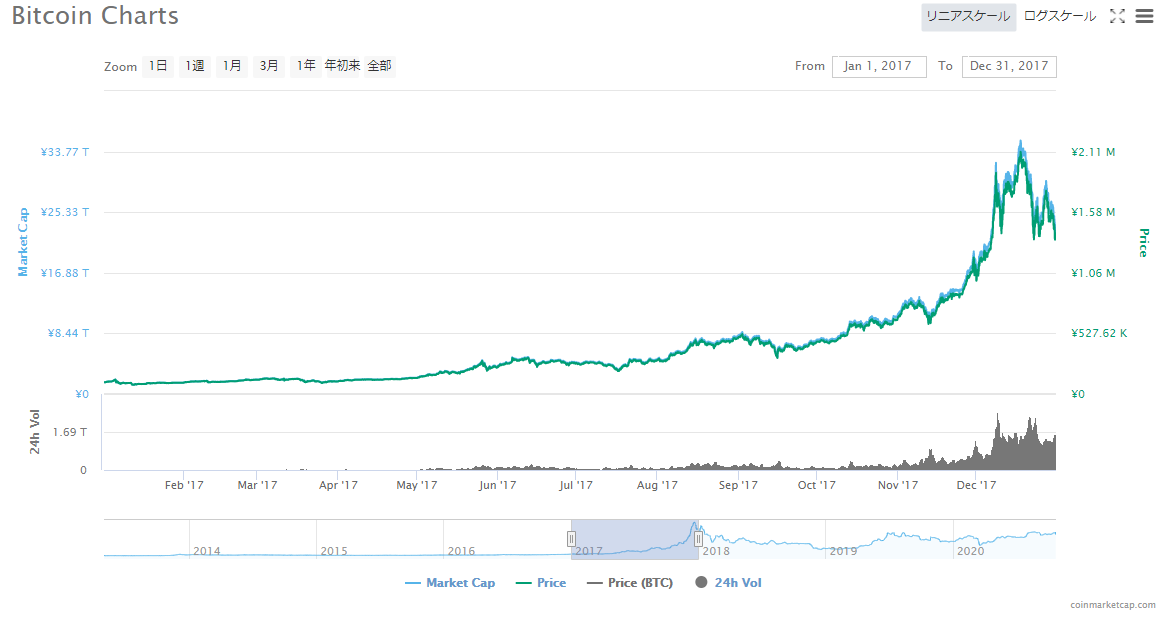Click 2019 in the navigator timeline

tap(843, 551)
